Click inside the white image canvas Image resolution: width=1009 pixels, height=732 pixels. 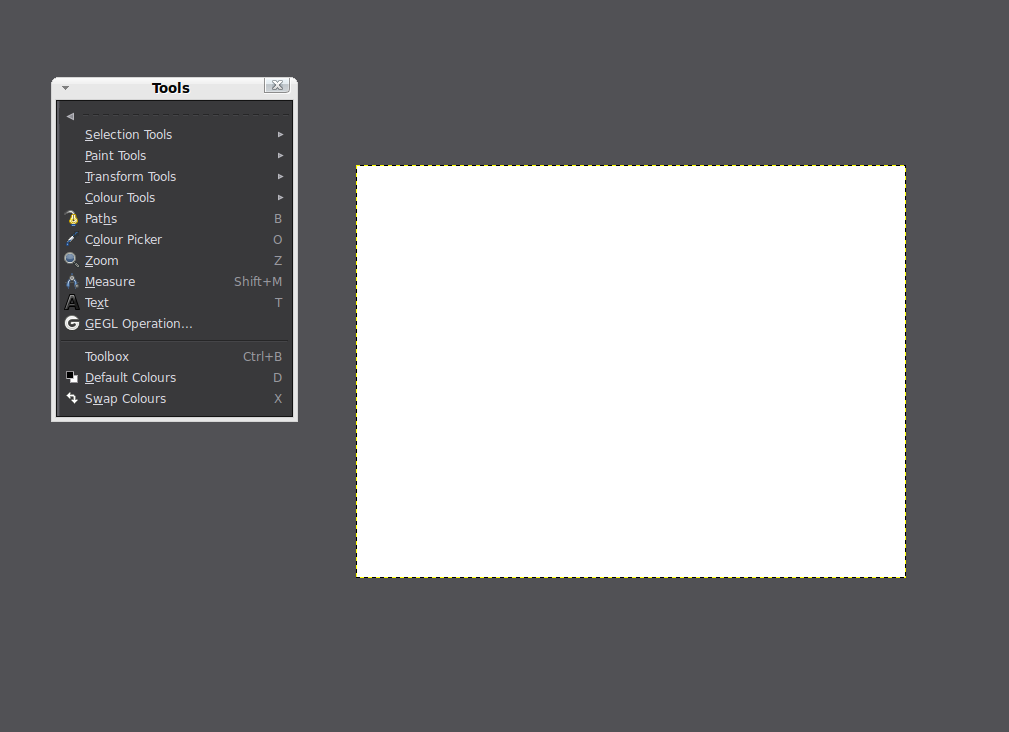click(631, 372)
